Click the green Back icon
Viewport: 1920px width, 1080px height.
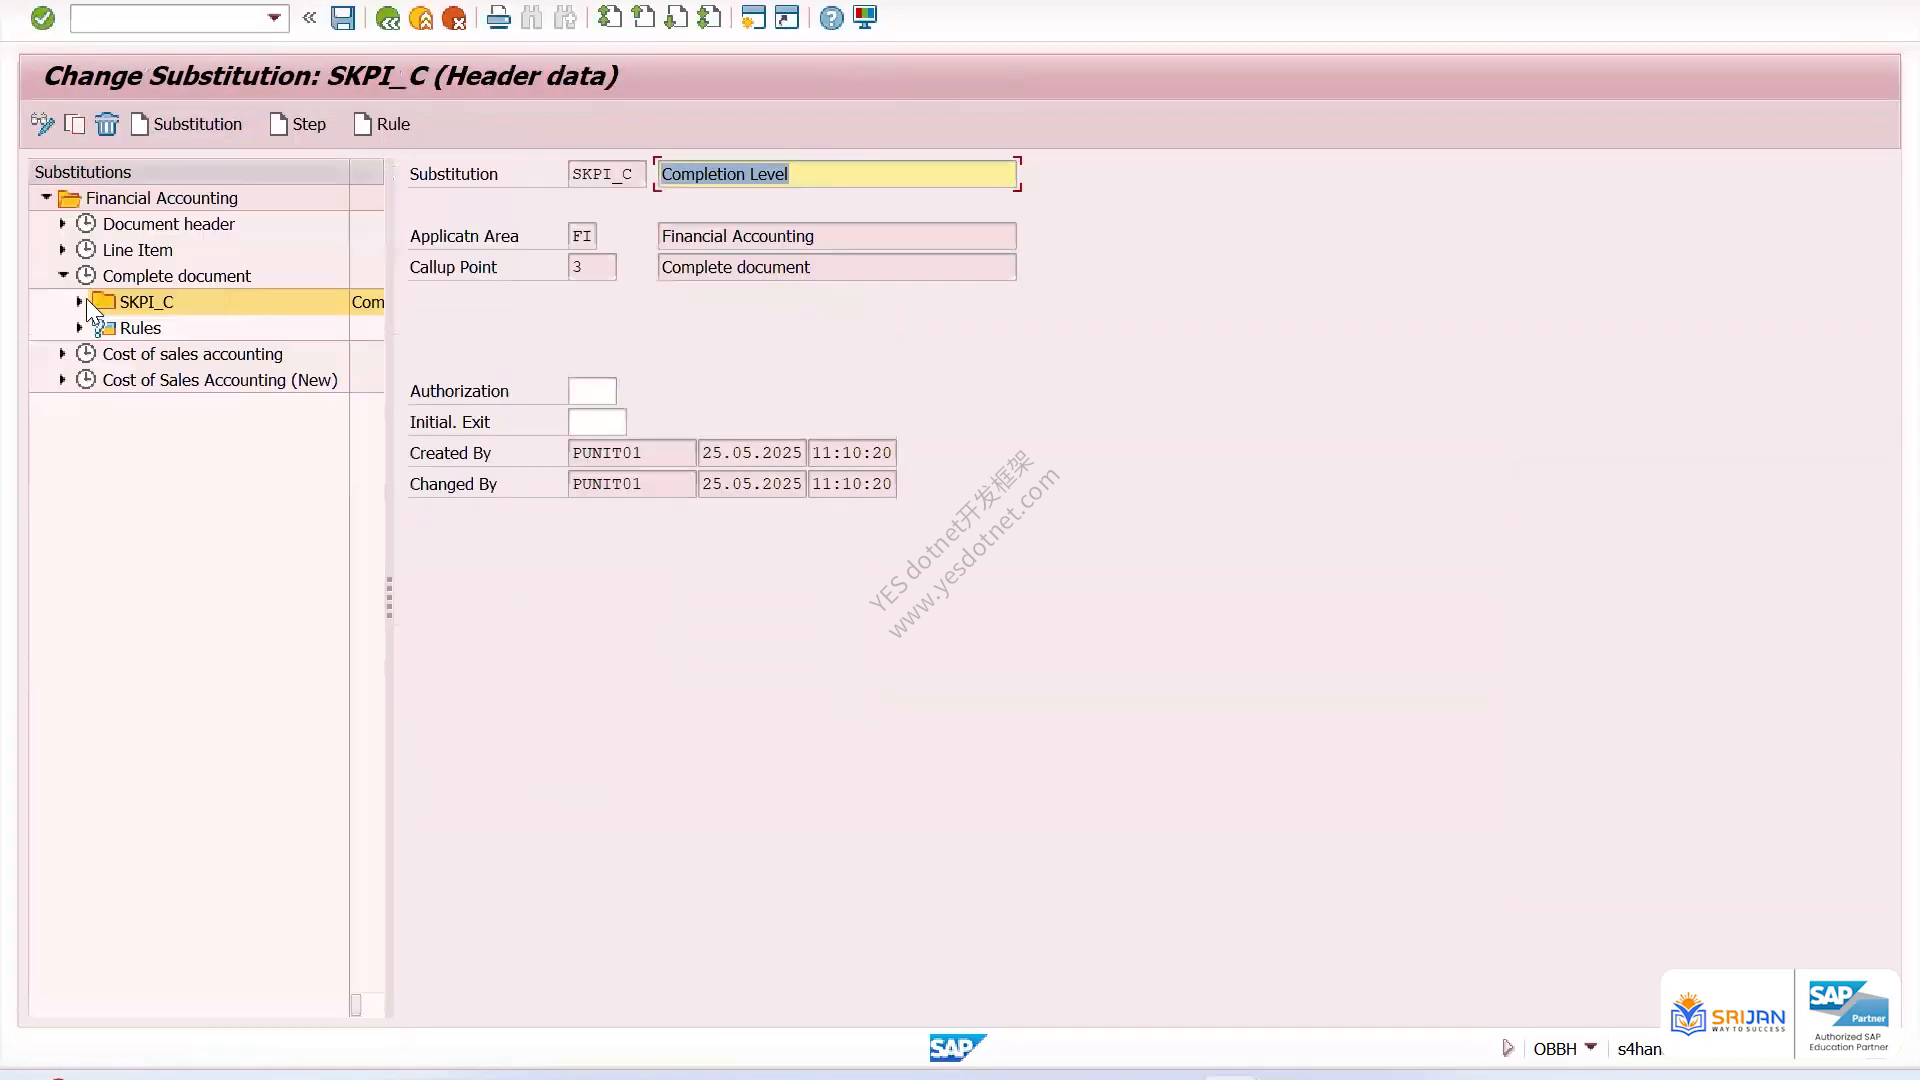388,18
